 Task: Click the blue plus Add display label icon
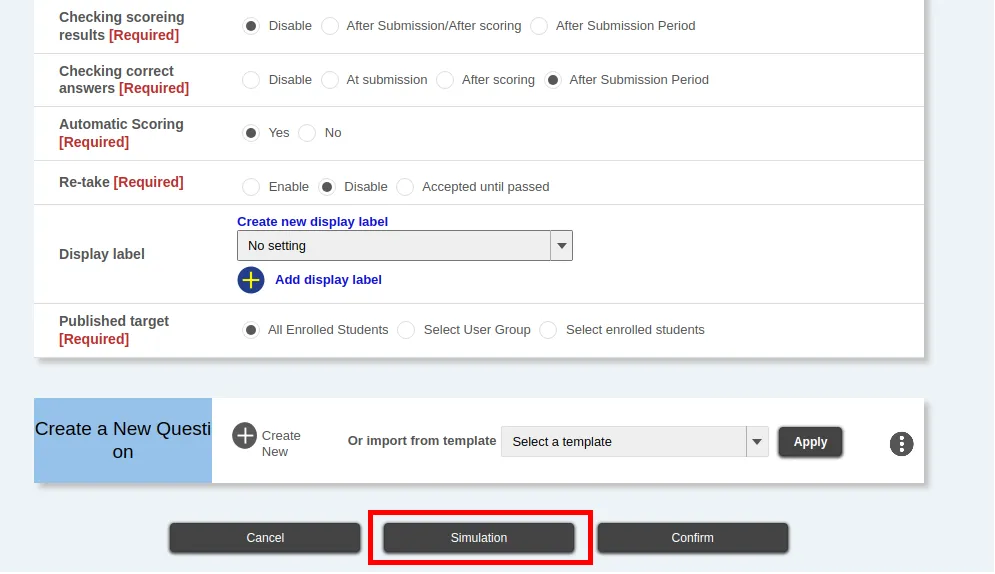[250, 280]
